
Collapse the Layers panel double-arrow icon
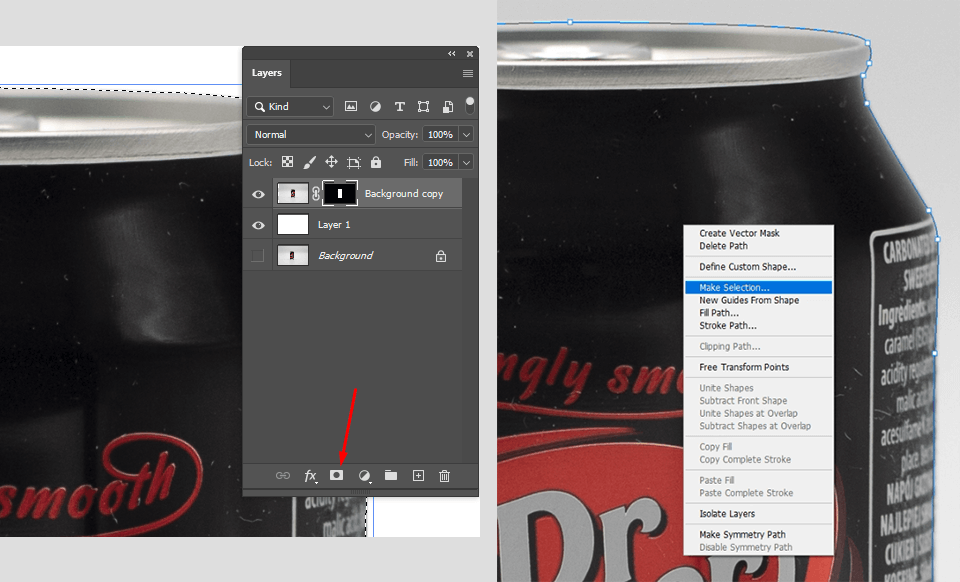(x=452, y=54)
